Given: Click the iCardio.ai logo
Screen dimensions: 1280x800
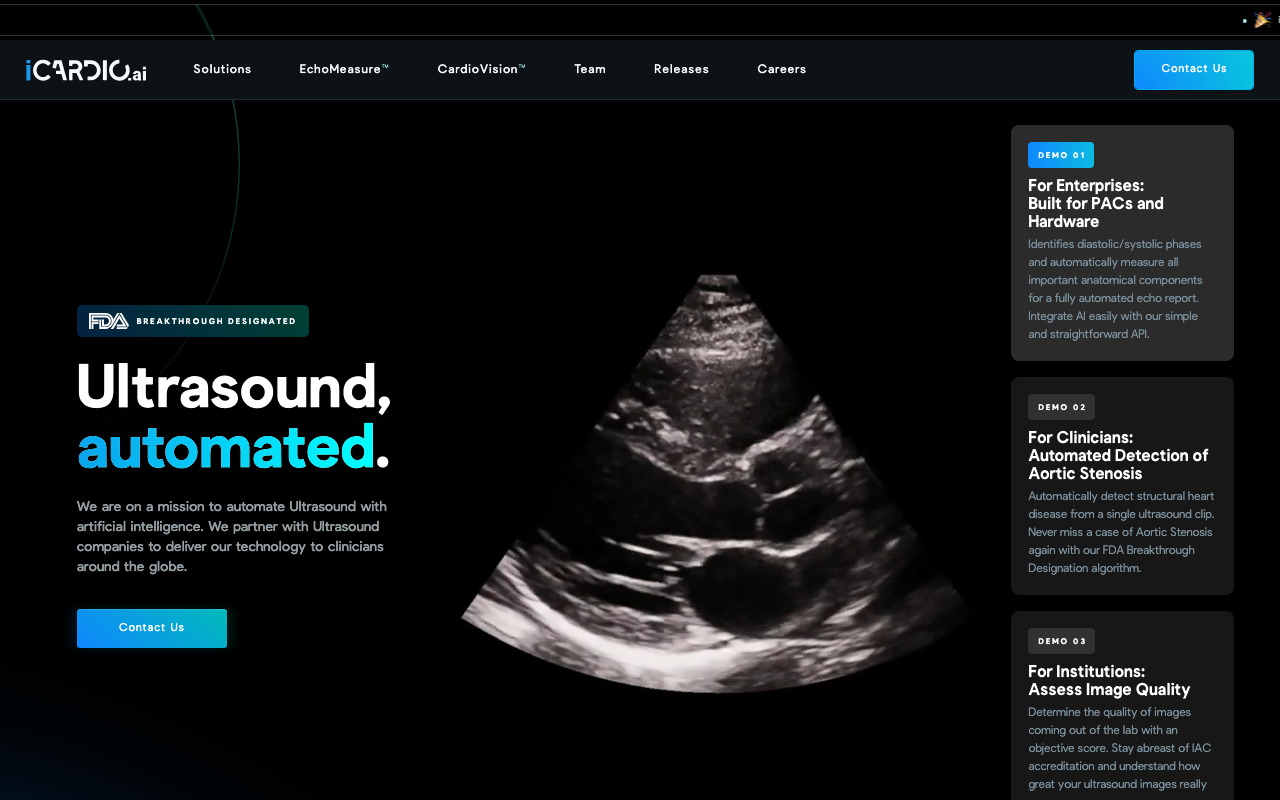Looking at the screenshot, I should click(86, 70).
